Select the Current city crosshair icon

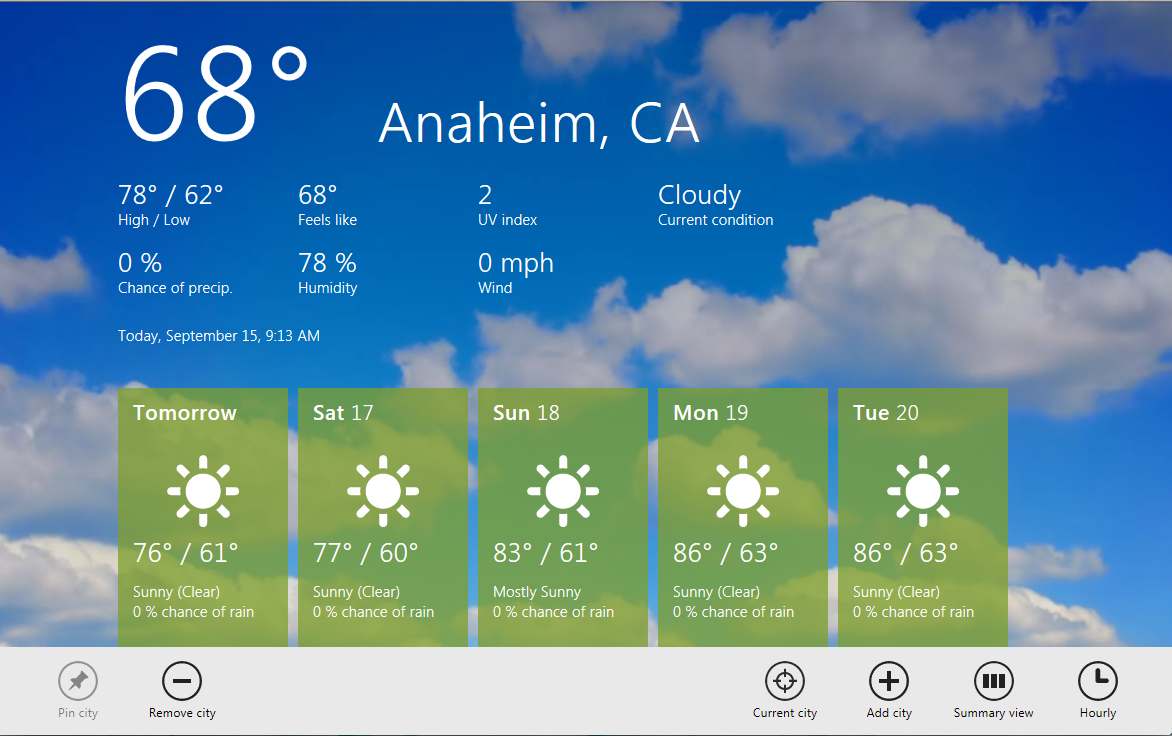[785, 681]
